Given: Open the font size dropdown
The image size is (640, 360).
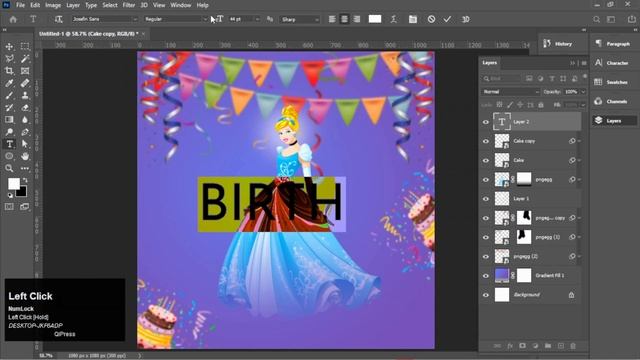Looking at the screenshot, I should [257, 19].
